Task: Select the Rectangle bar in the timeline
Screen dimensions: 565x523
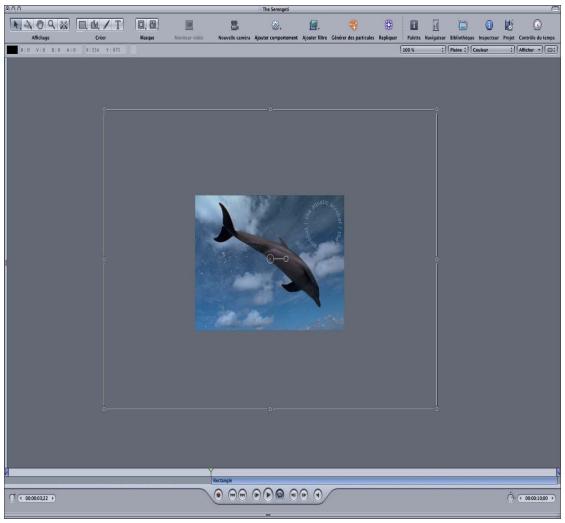Action: click(384, 480)
